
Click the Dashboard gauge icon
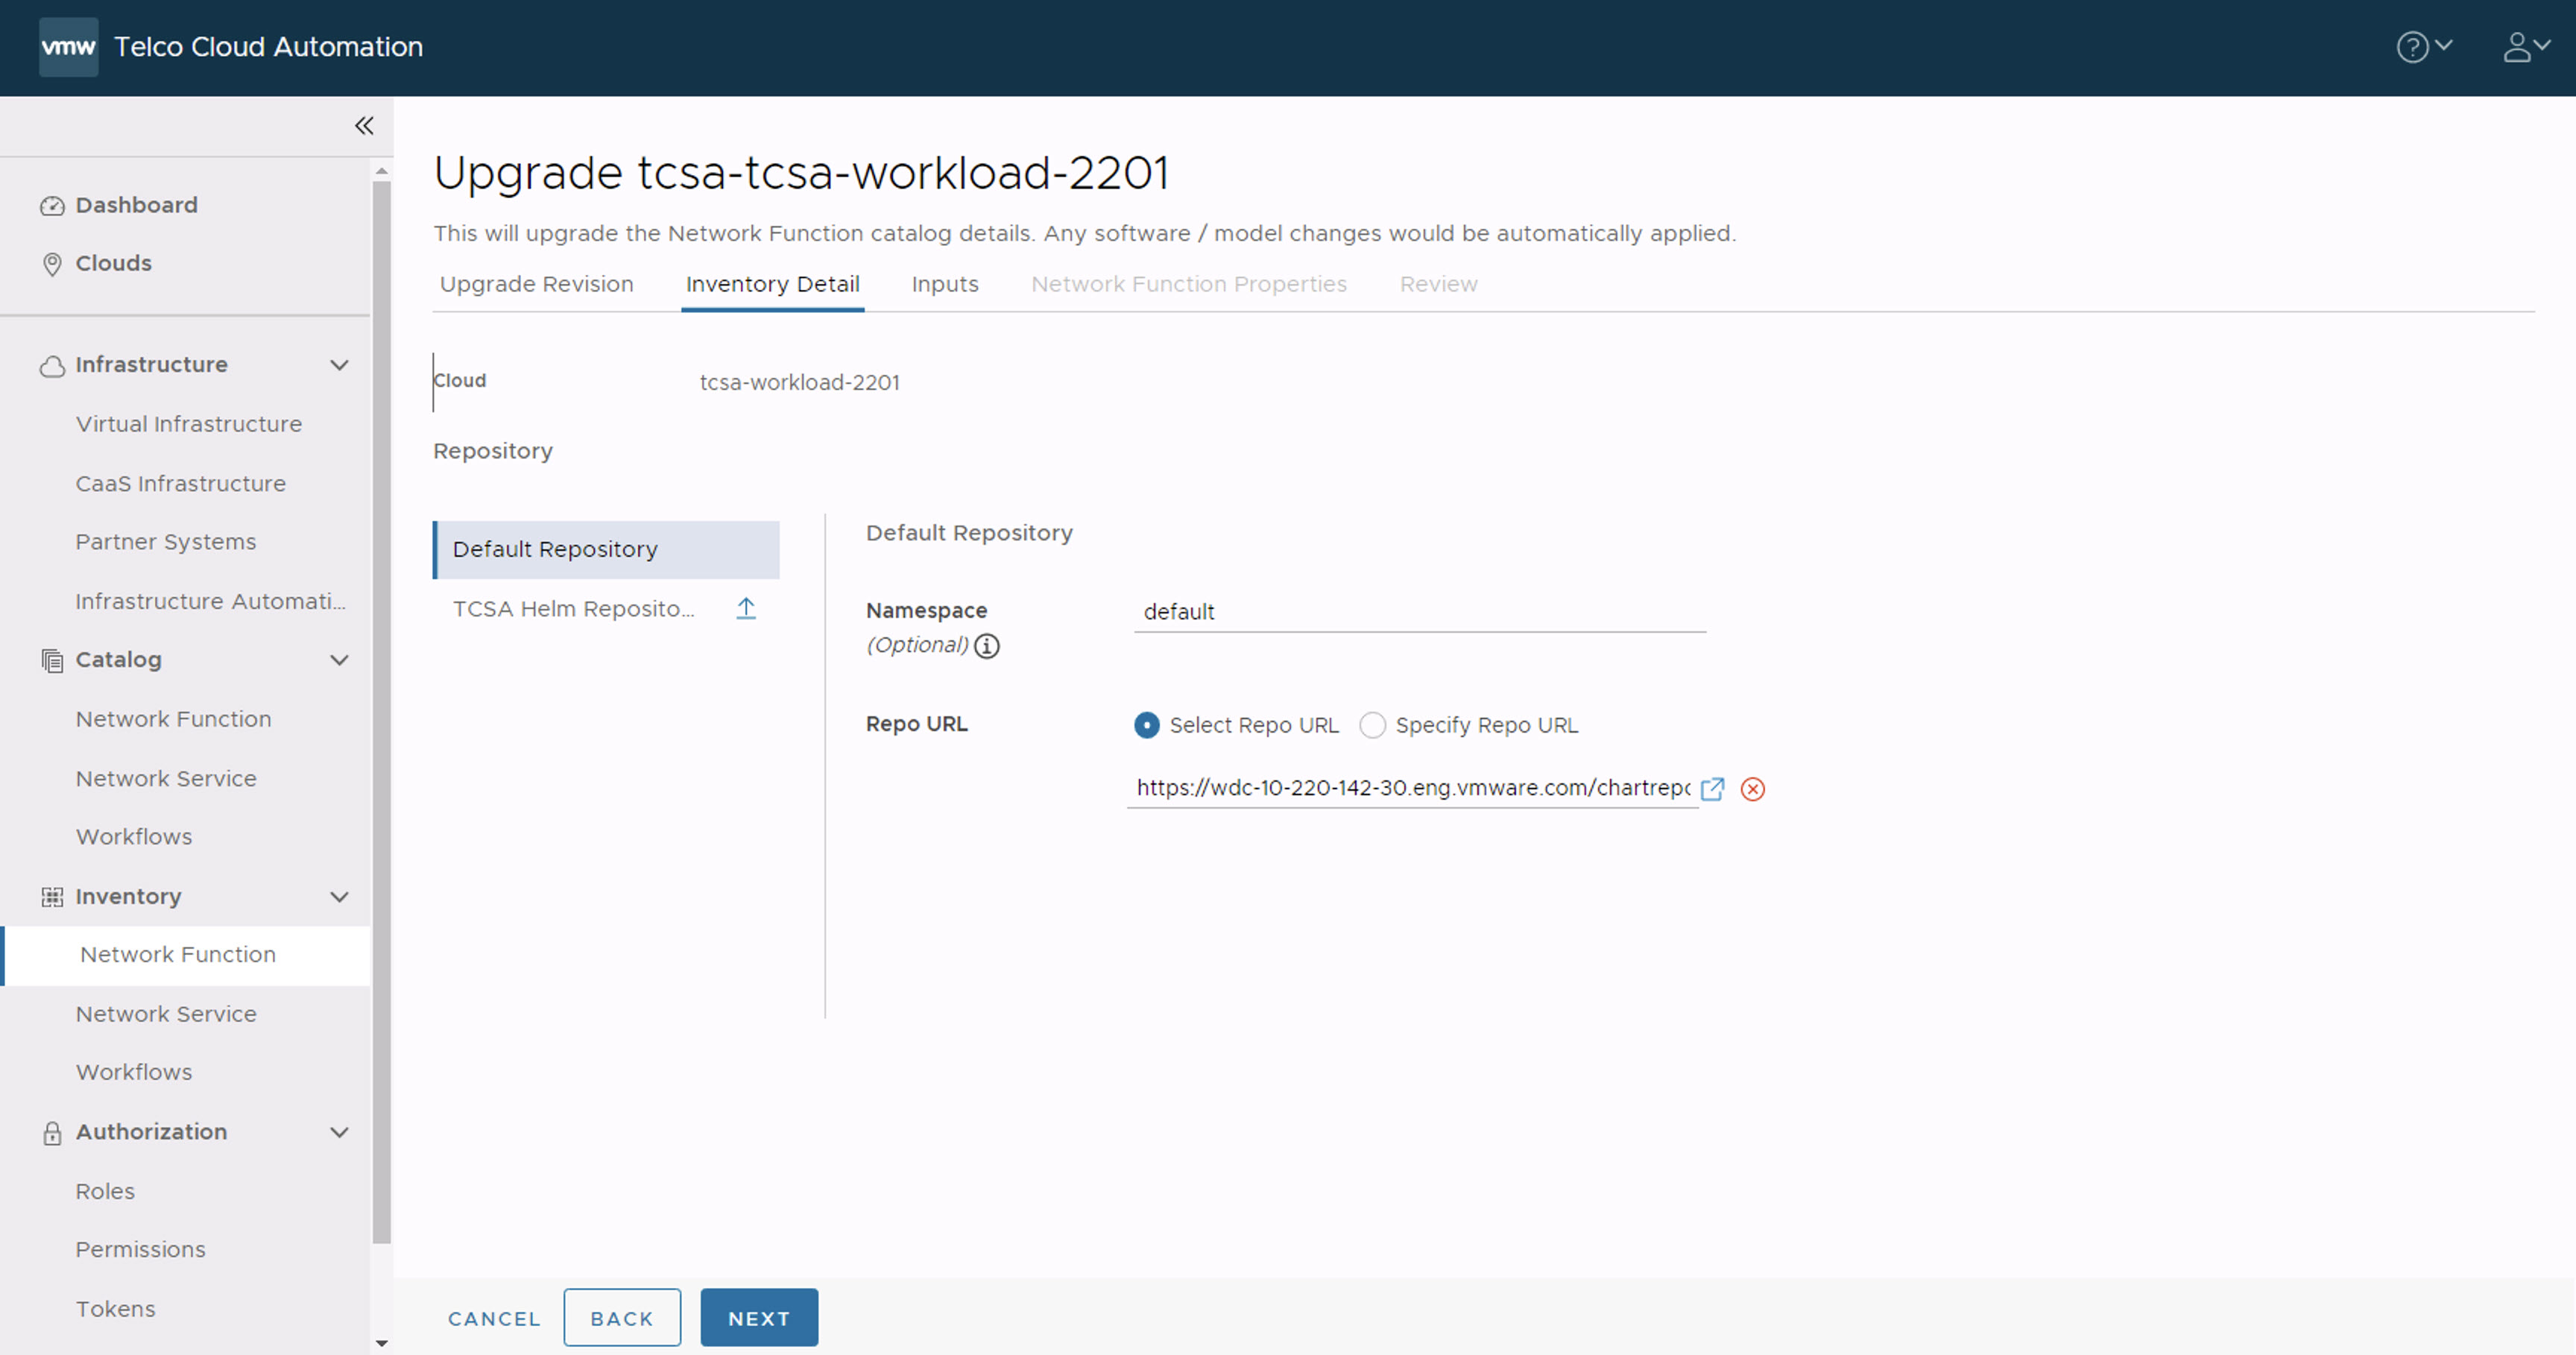52,206
